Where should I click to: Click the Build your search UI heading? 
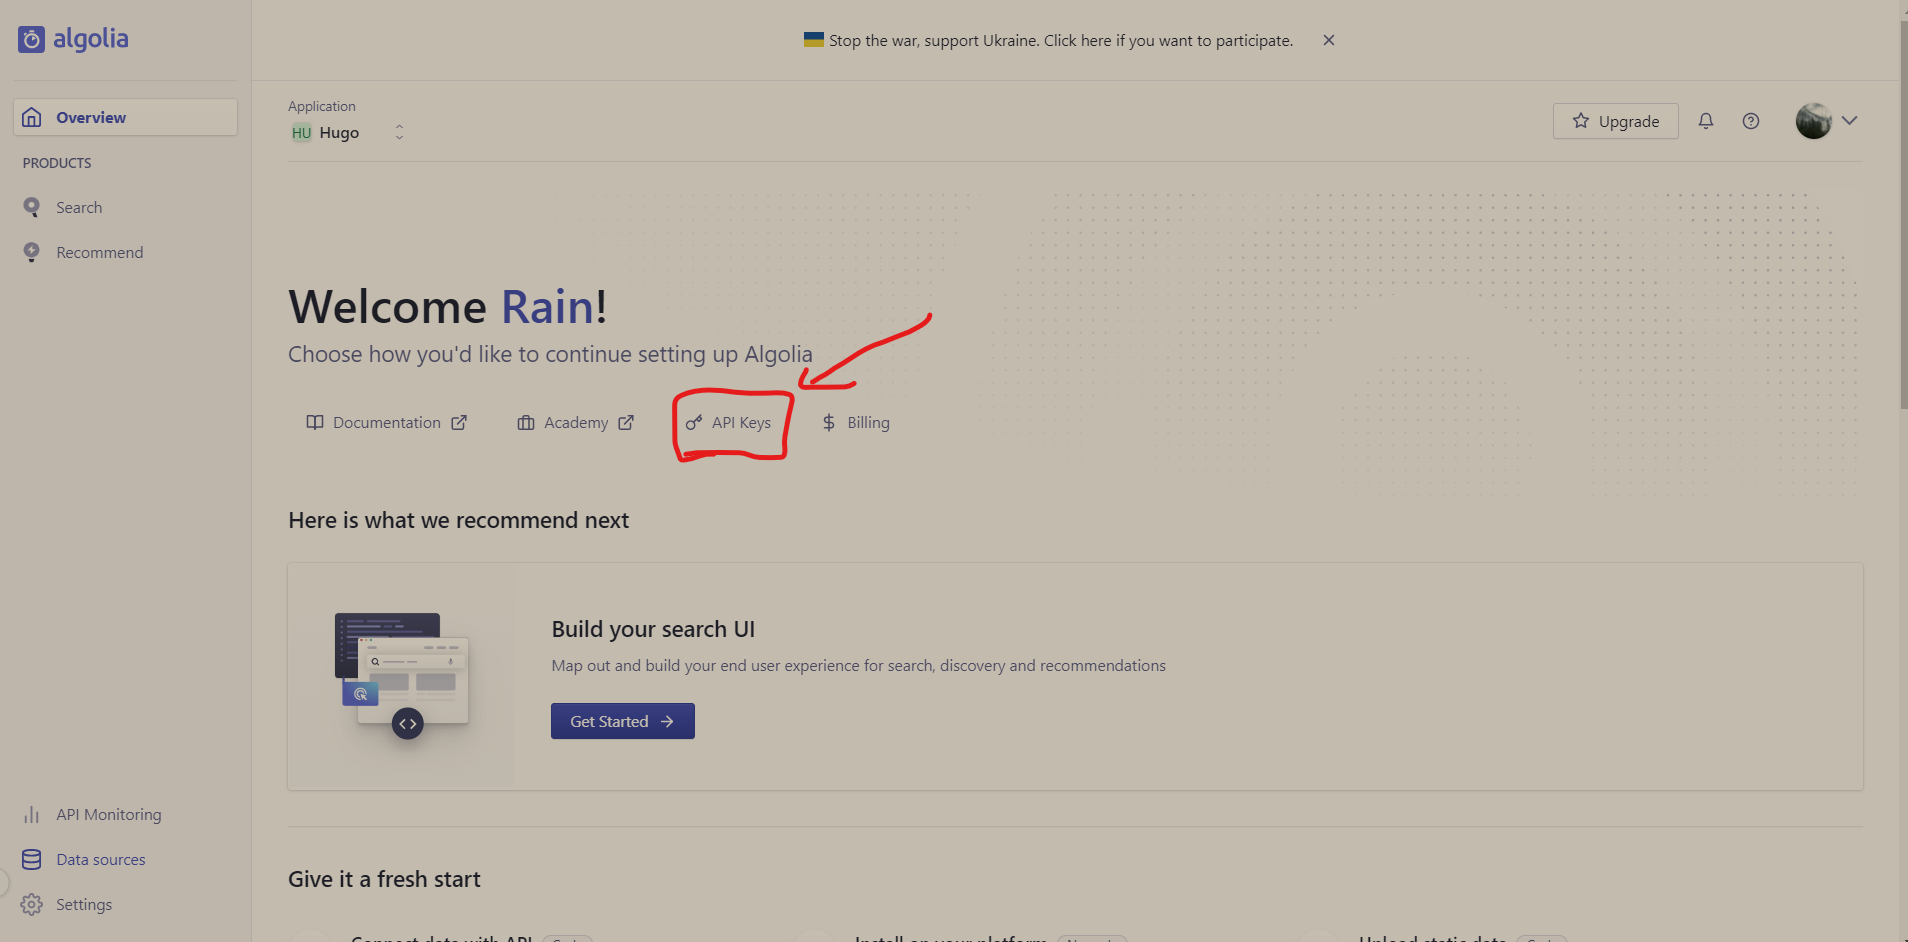click(x=653, y=629)
